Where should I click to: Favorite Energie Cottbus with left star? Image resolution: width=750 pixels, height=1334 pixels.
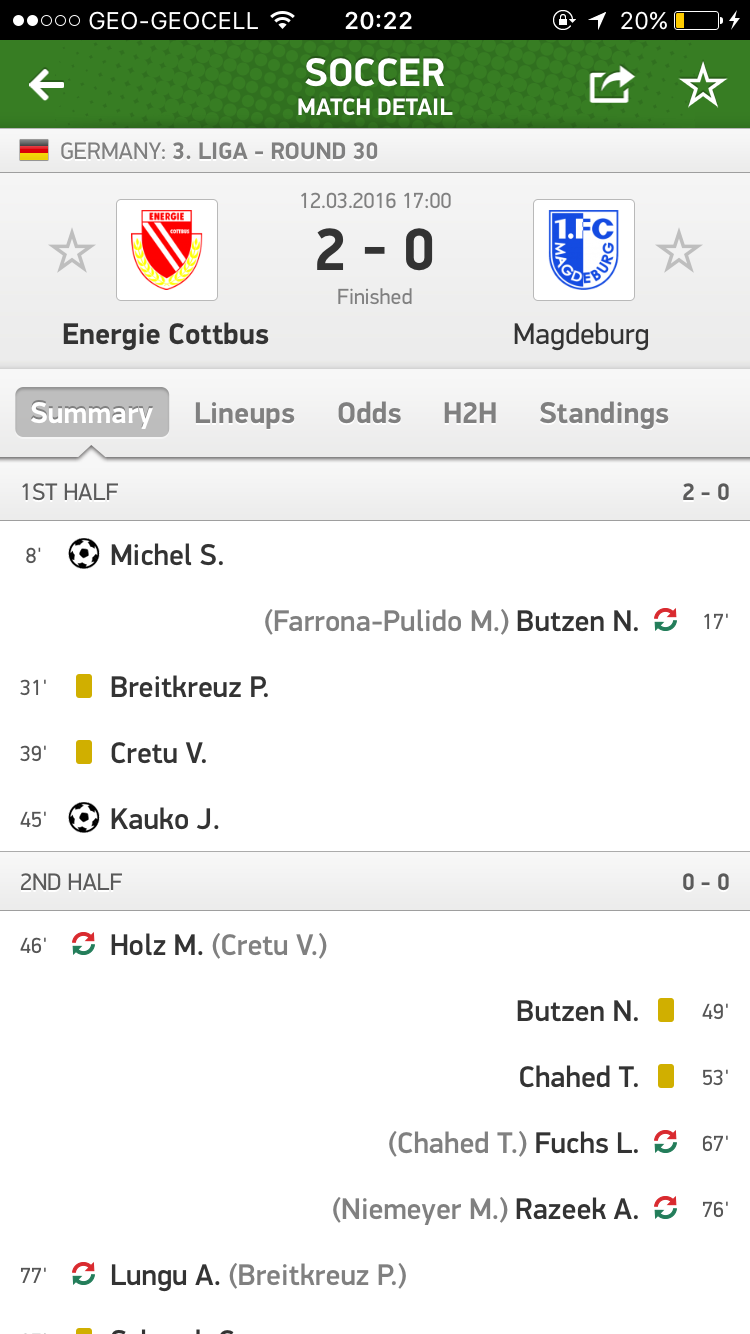(x=72, y=251)
